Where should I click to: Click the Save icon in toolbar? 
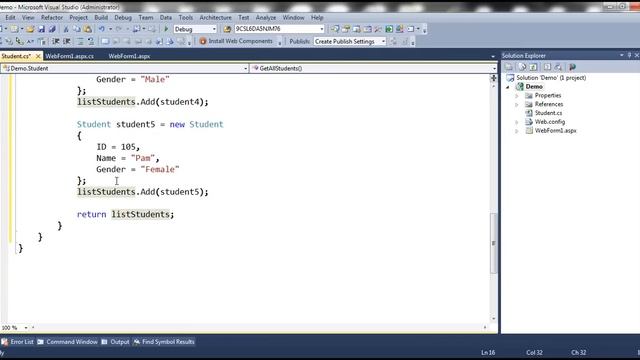[41, 29]
